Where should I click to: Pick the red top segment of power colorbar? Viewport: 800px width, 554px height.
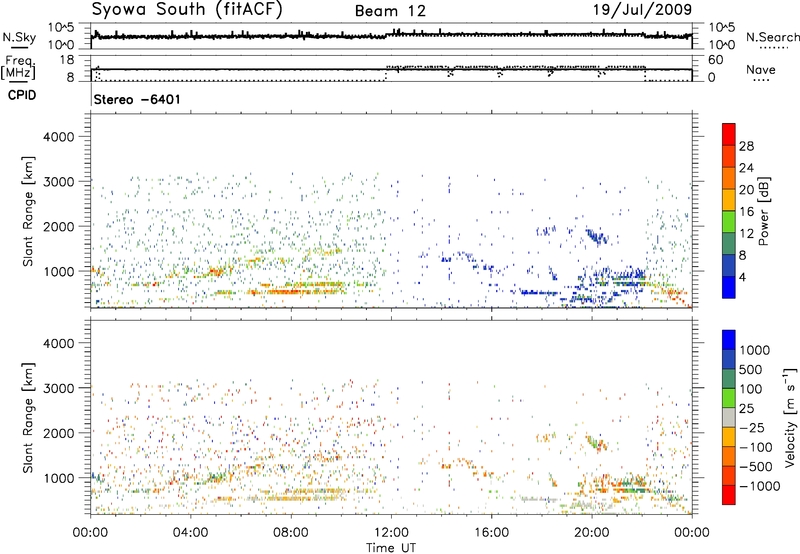[x=729, y=134]
